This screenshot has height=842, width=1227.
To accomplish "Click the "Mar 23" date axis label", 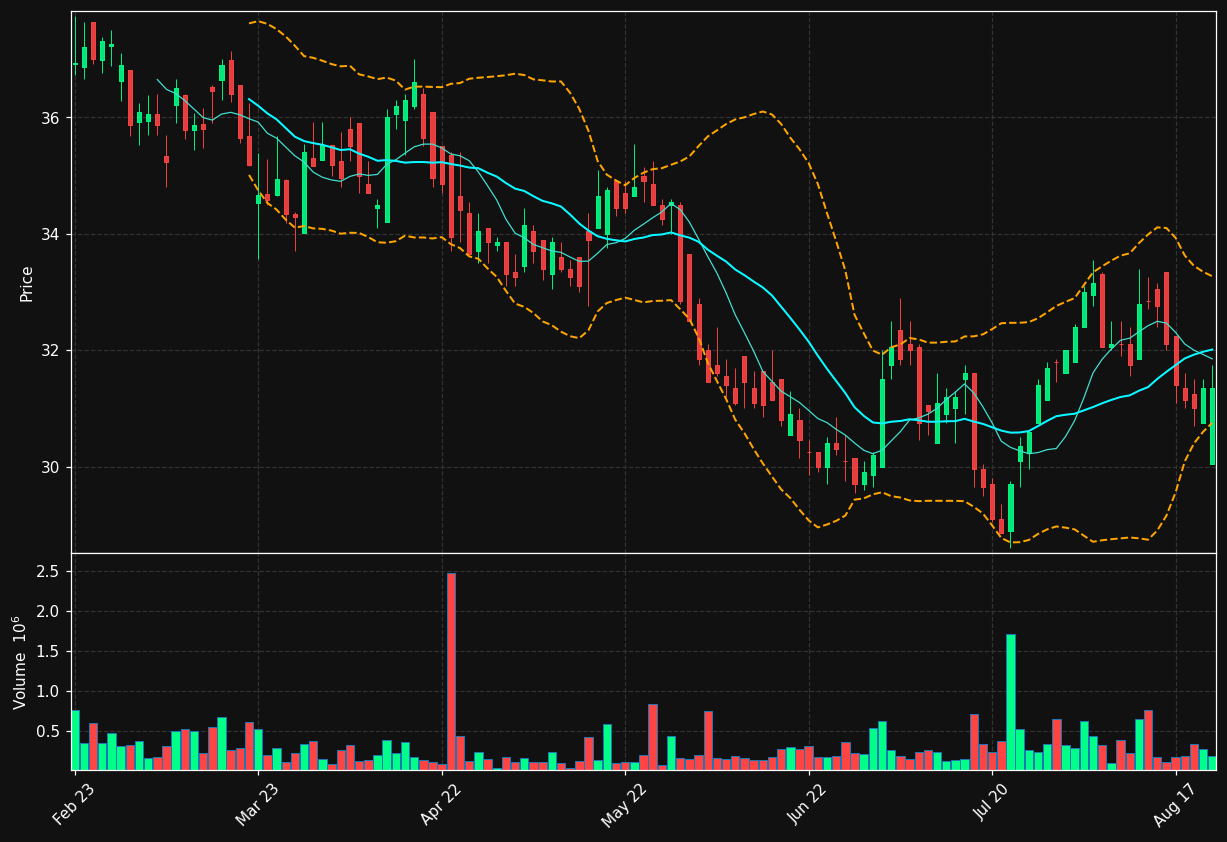I will pyautogui.click(x=258, y=802).
